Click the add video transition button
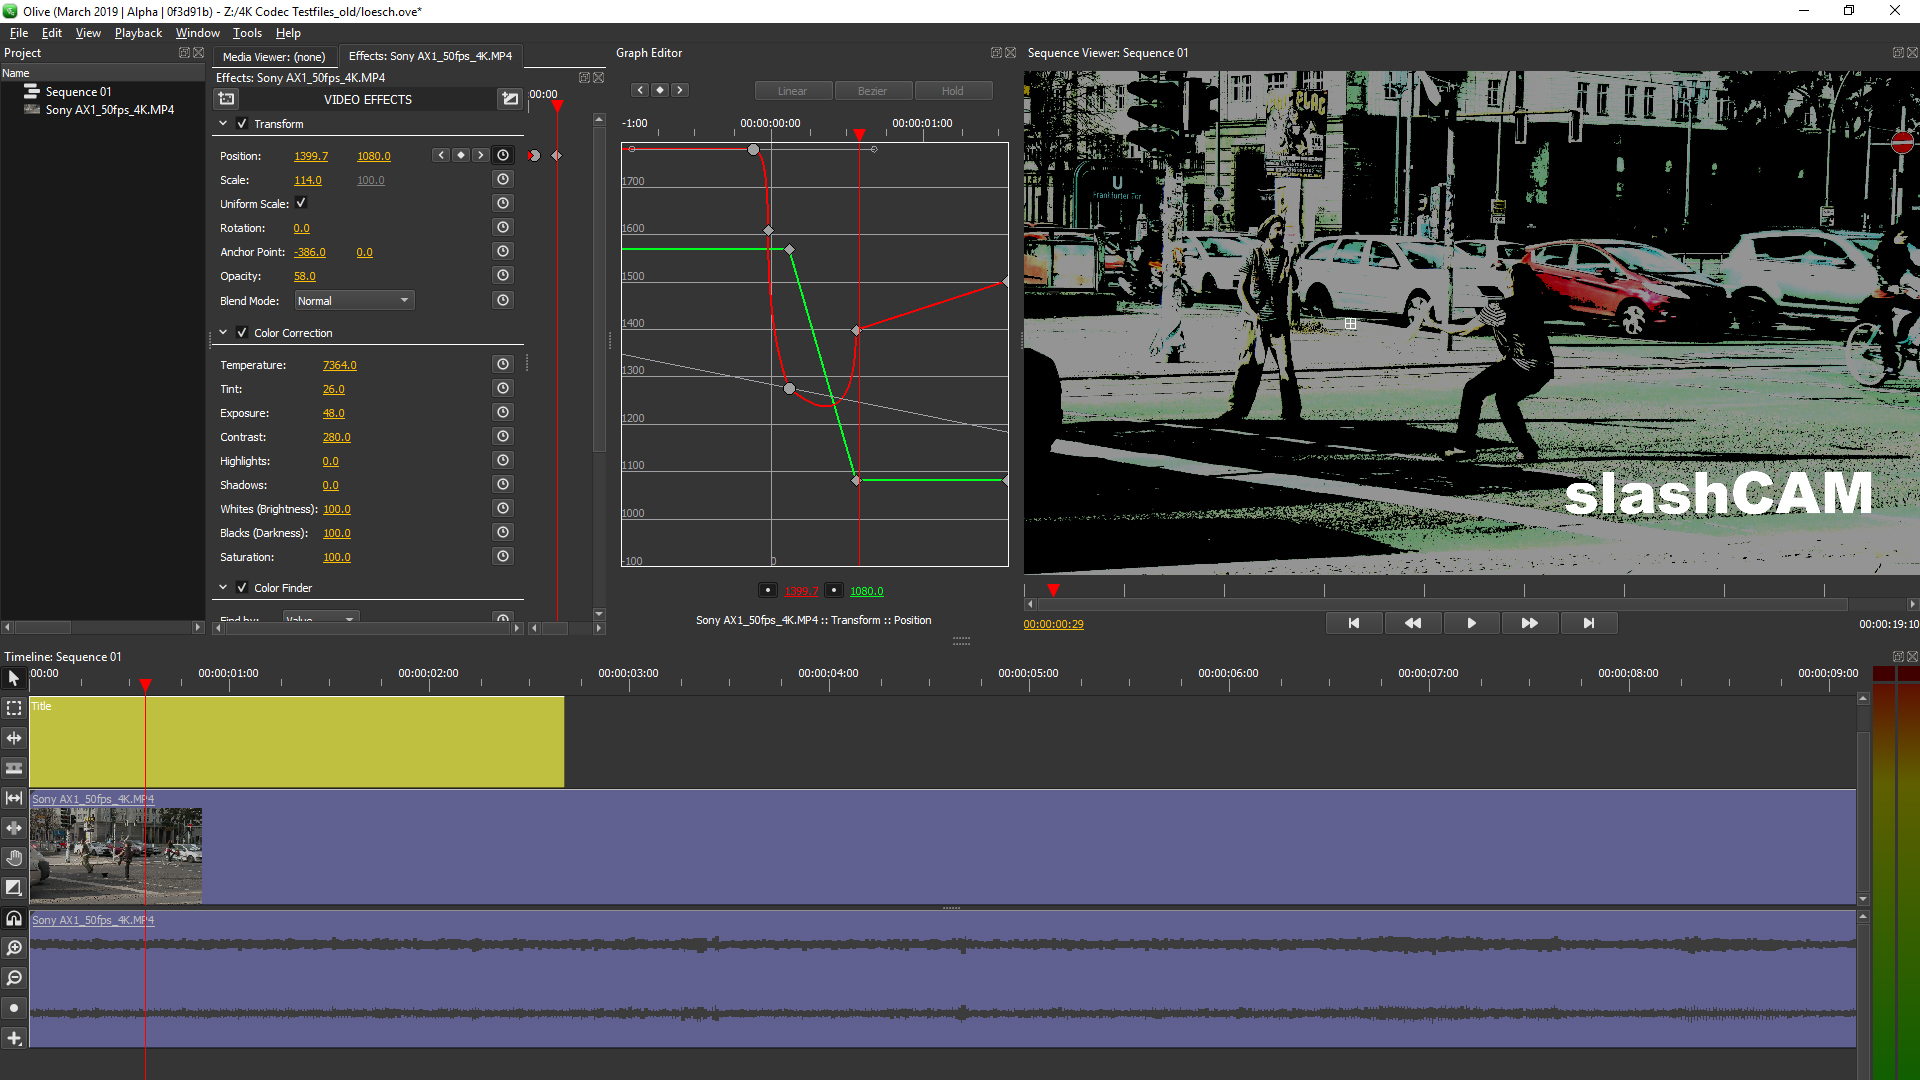The width and height of the screenshot is (1920, 1080). 510,99
